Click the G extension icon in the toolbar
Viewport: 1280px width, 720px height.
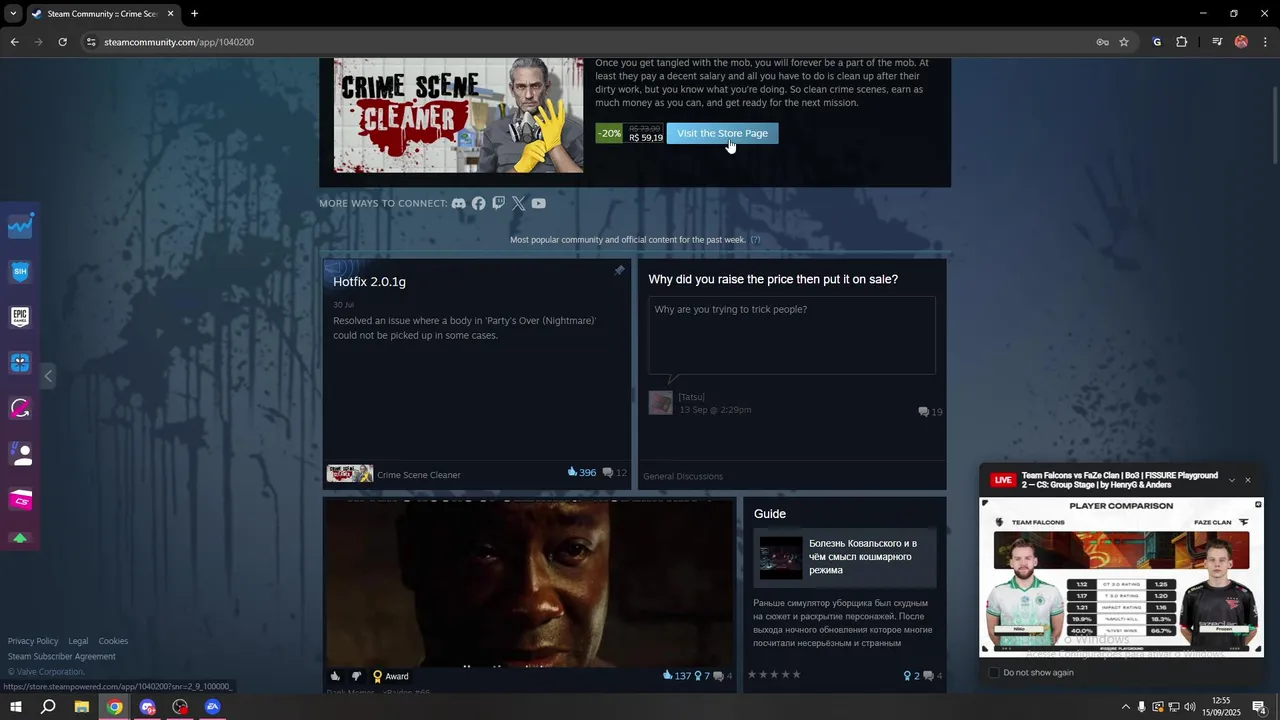point(1157,42)
